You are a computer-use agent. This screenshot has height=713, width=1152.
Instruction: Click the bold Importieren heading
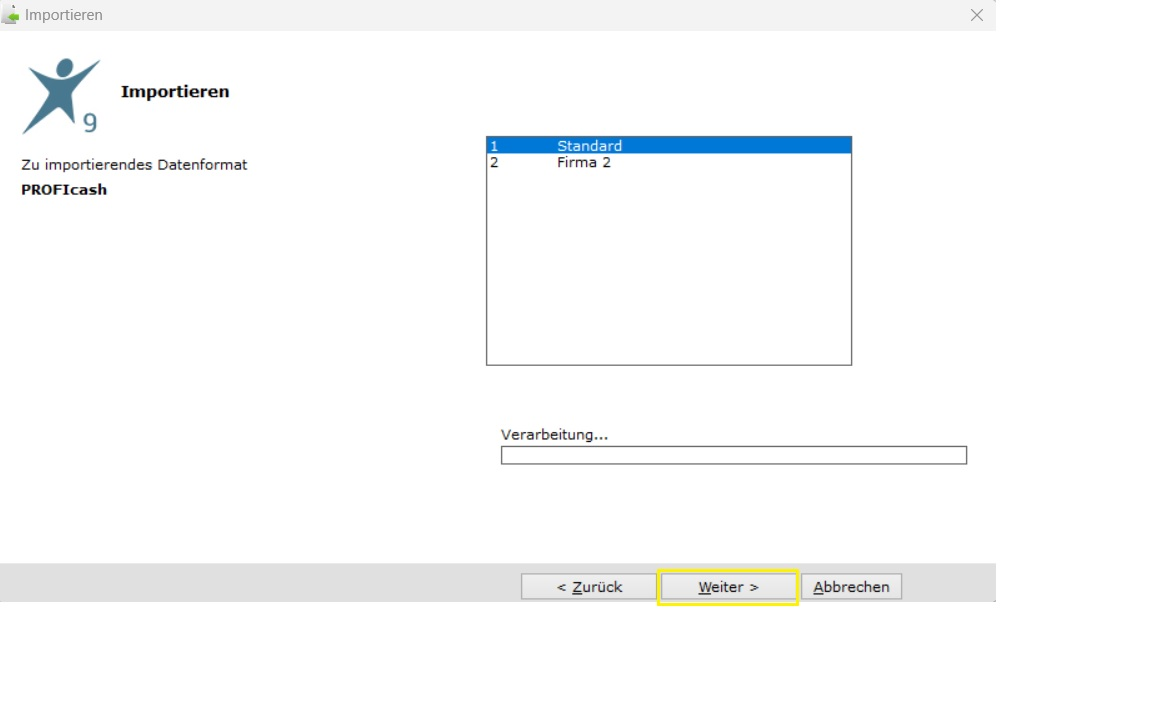point(175,91)
